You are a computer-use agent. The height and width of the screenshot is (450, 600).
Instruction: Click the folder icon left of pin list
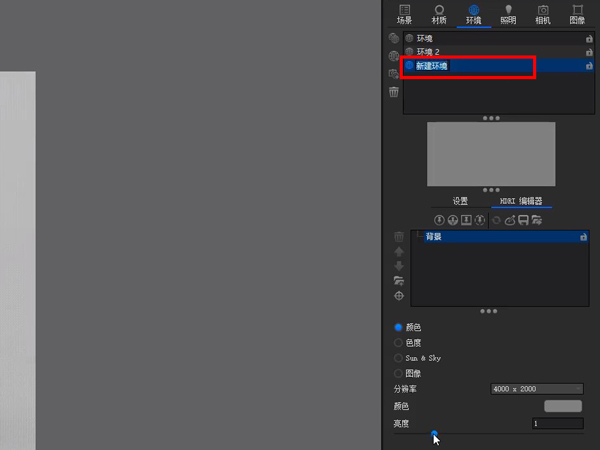[x=399, y=281]
